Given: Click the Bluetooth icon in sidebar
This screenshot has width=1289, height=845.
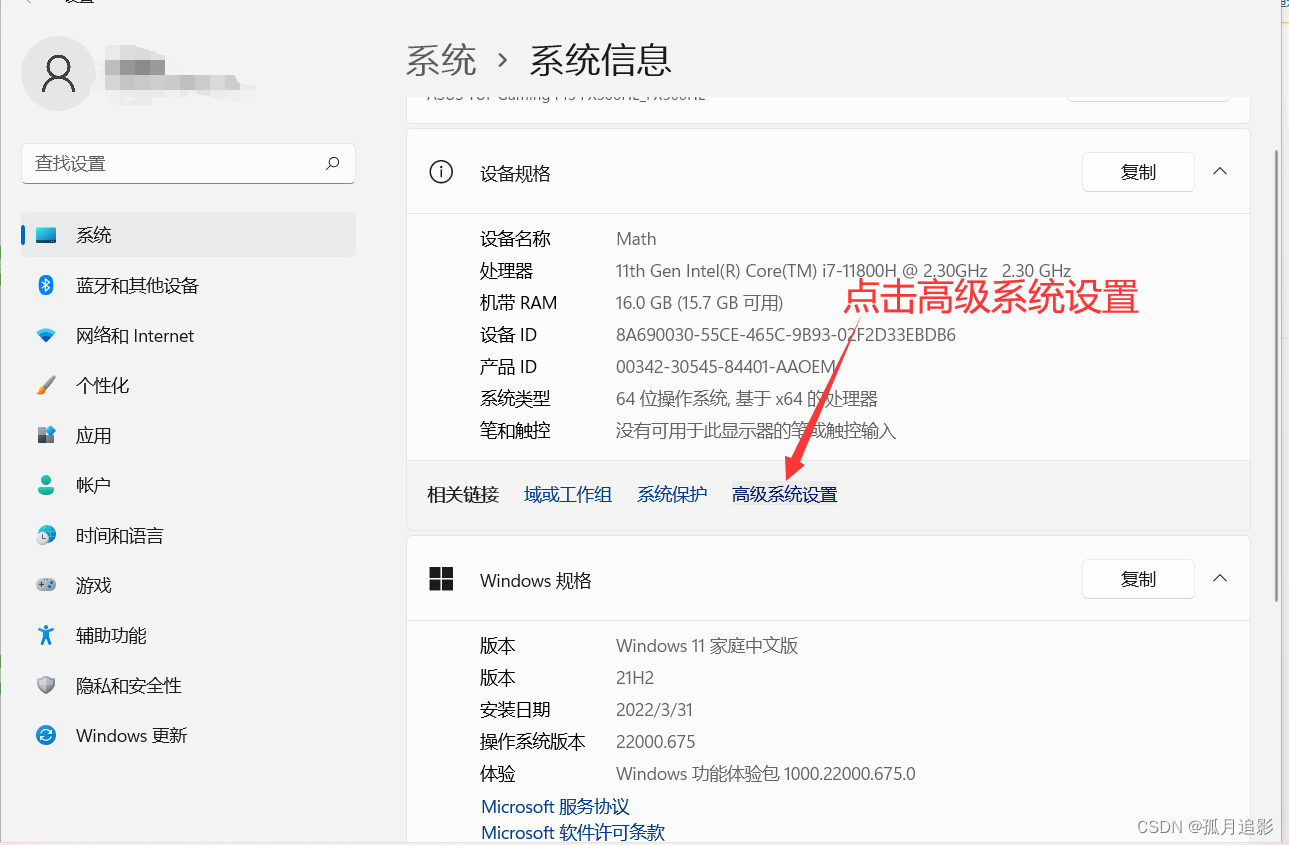Looking at the screenshot, I should tap(46, 285).
